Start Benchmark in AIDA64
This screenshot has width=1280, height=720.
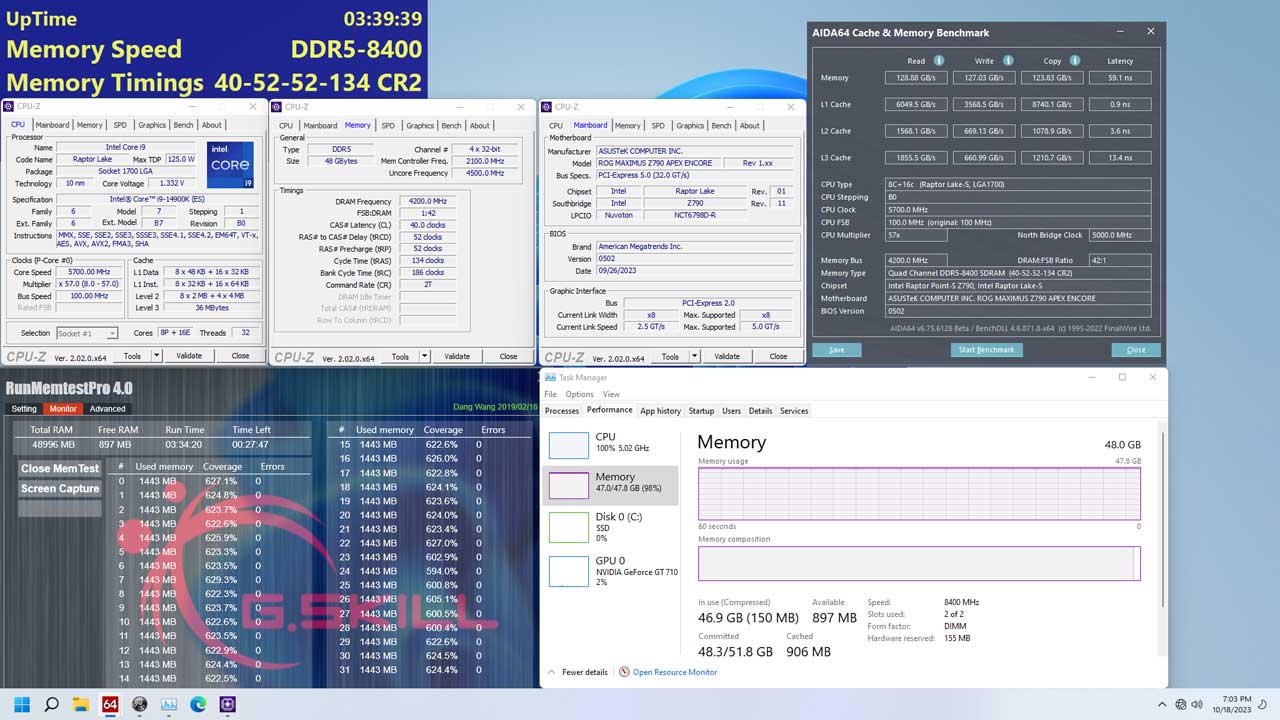click(x=987, y=350)
